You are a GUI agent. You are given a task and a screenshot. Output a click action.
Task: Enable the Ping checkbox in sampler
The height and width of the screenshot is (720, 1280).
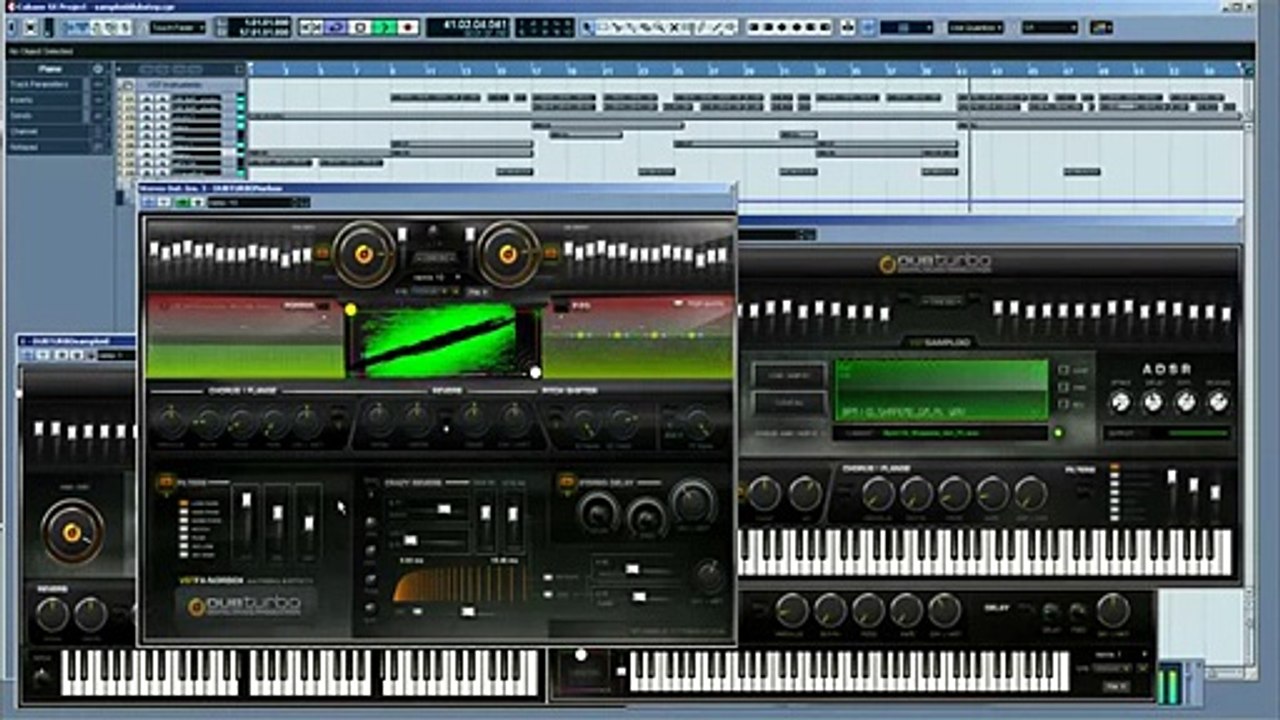tap(1065, 387)
